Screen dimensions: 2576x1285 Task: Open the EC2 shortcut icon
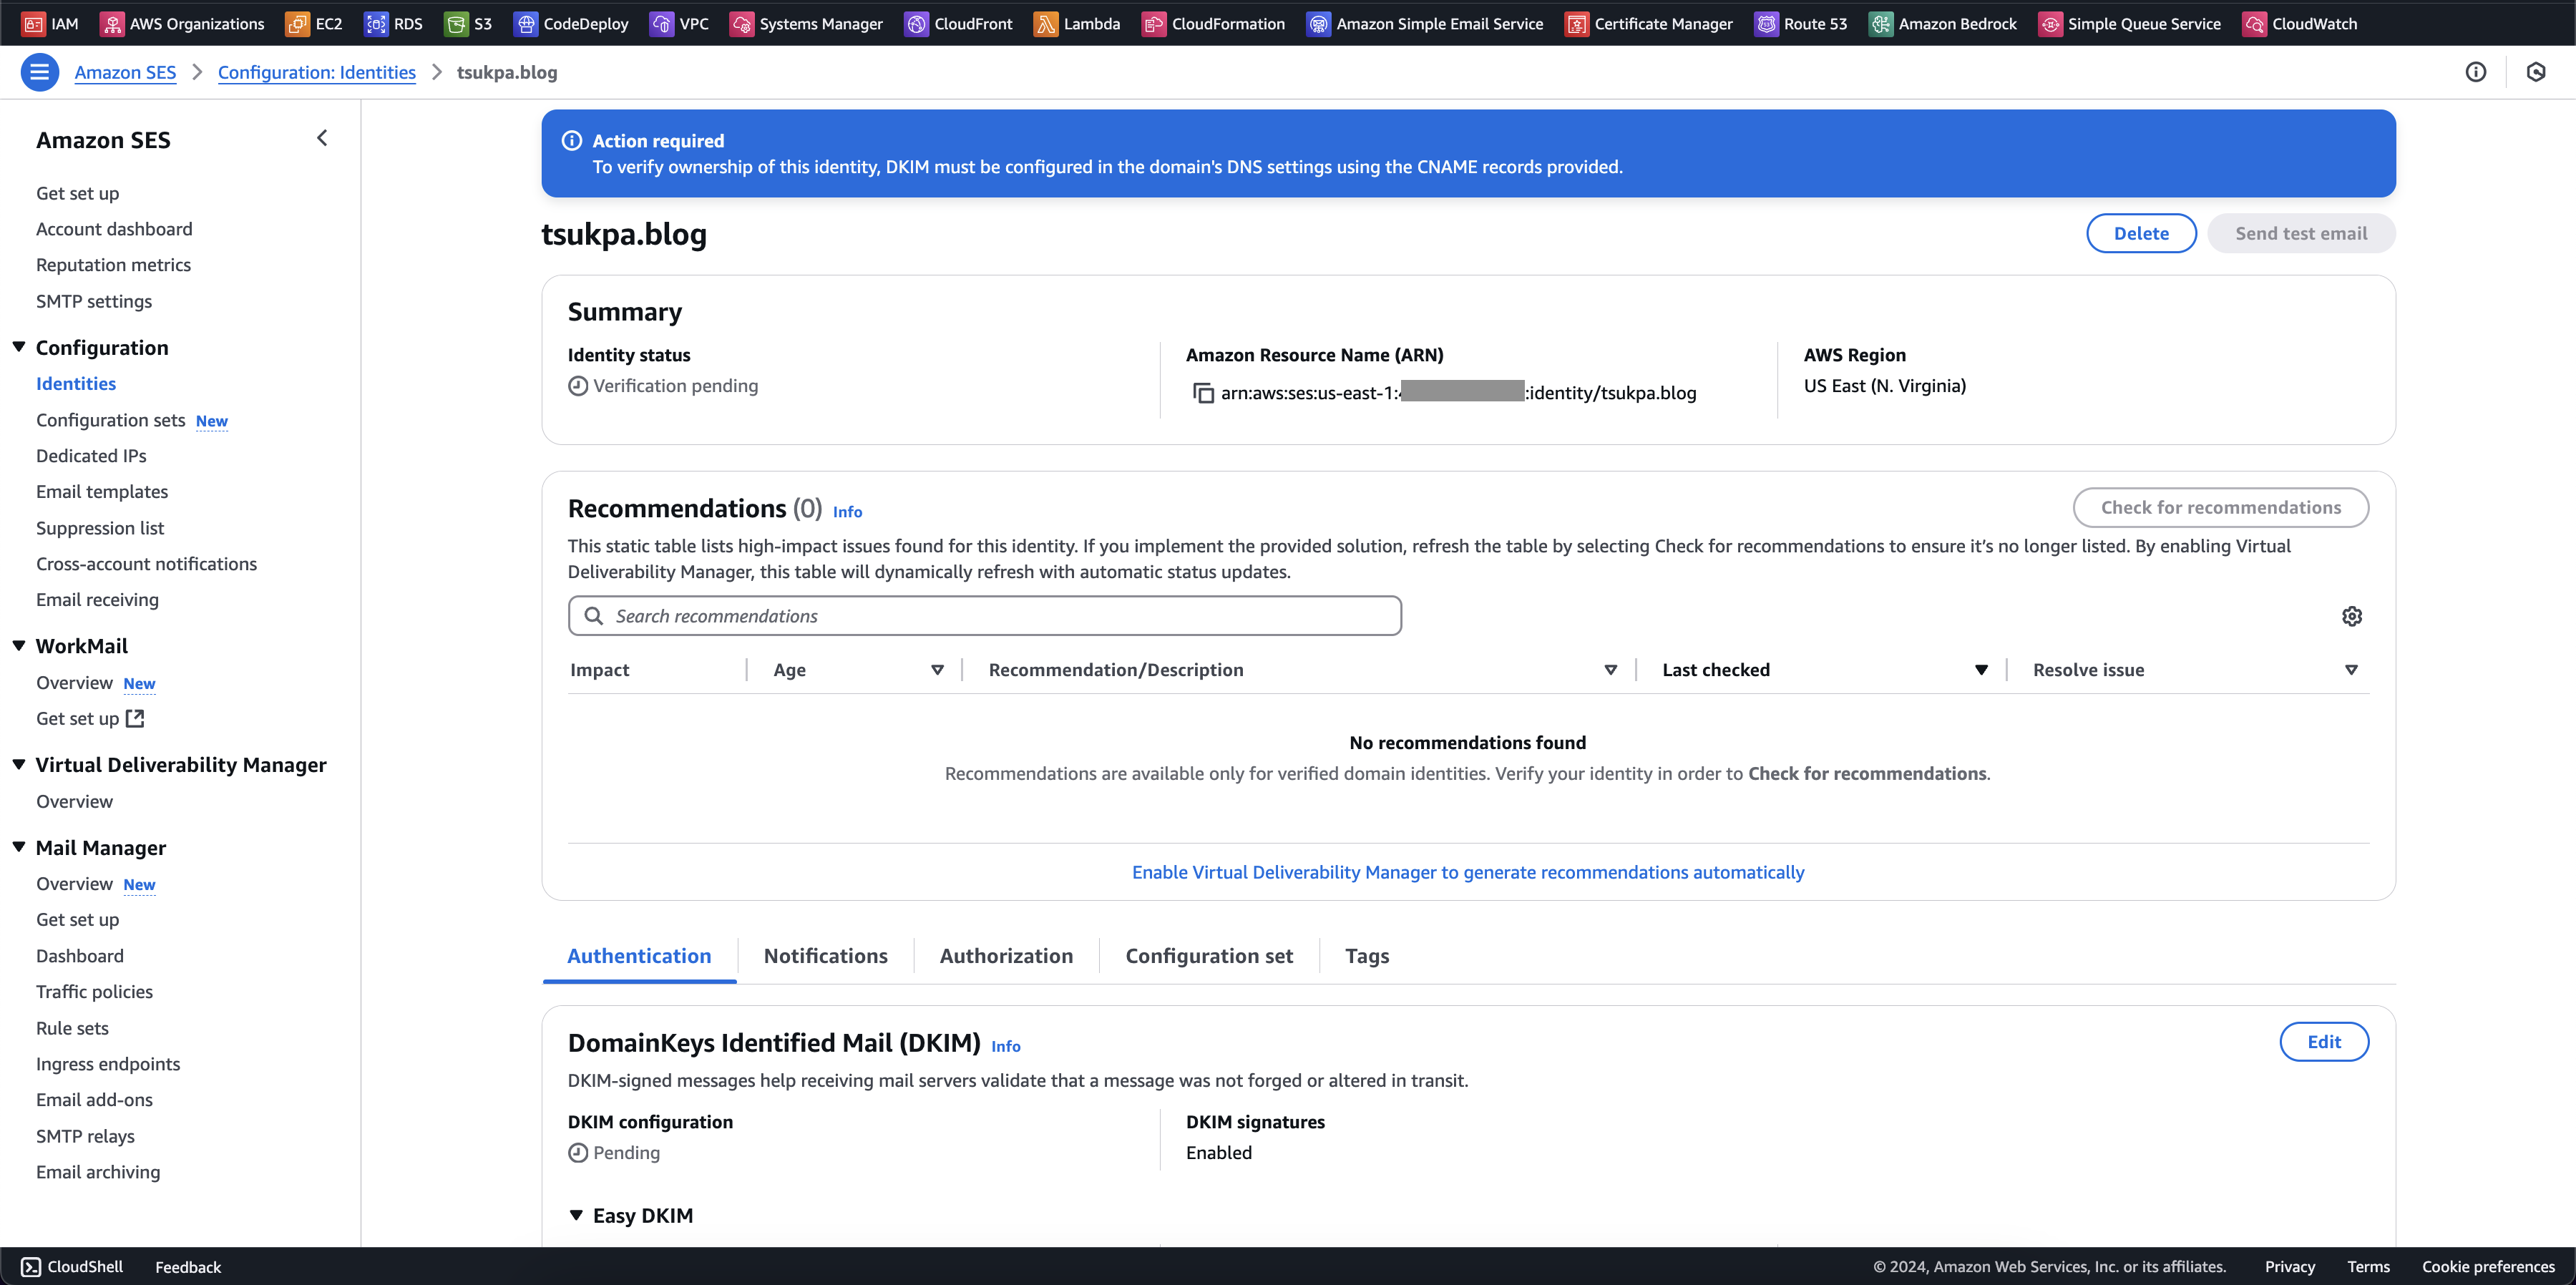(x=297, y=24)
